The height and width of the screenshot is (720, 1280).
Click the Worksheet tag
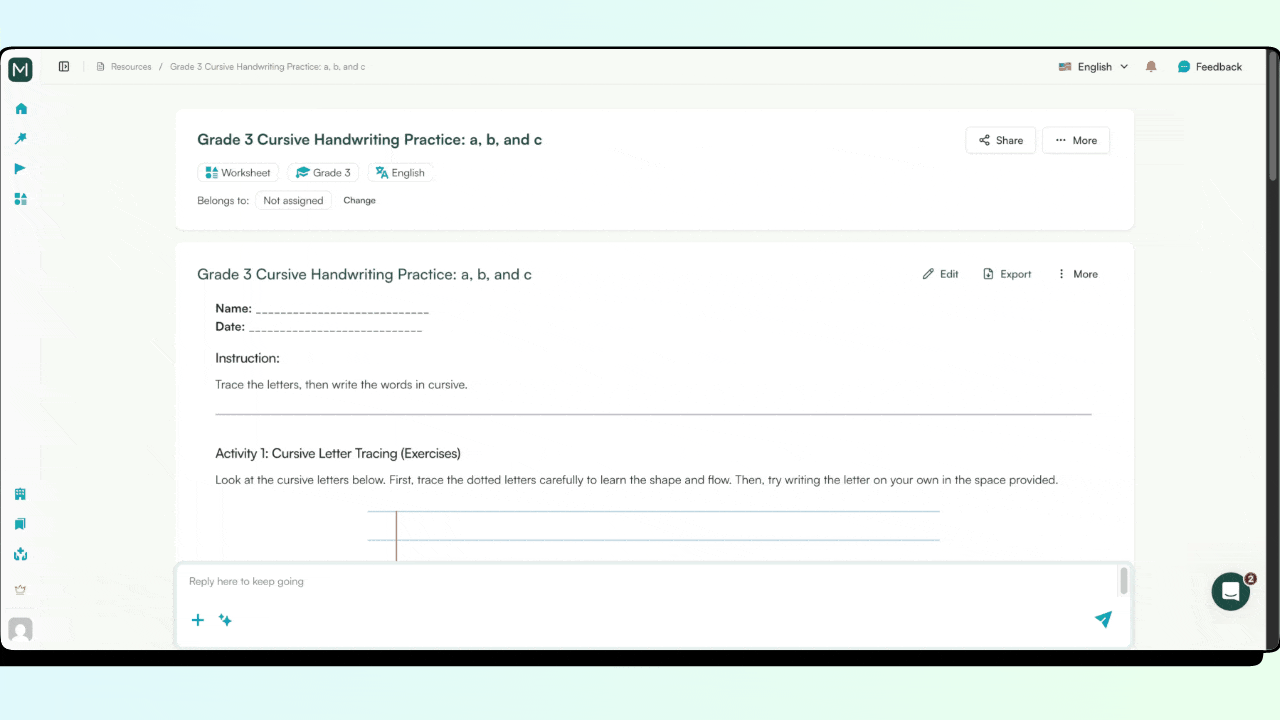coord(238,173)
